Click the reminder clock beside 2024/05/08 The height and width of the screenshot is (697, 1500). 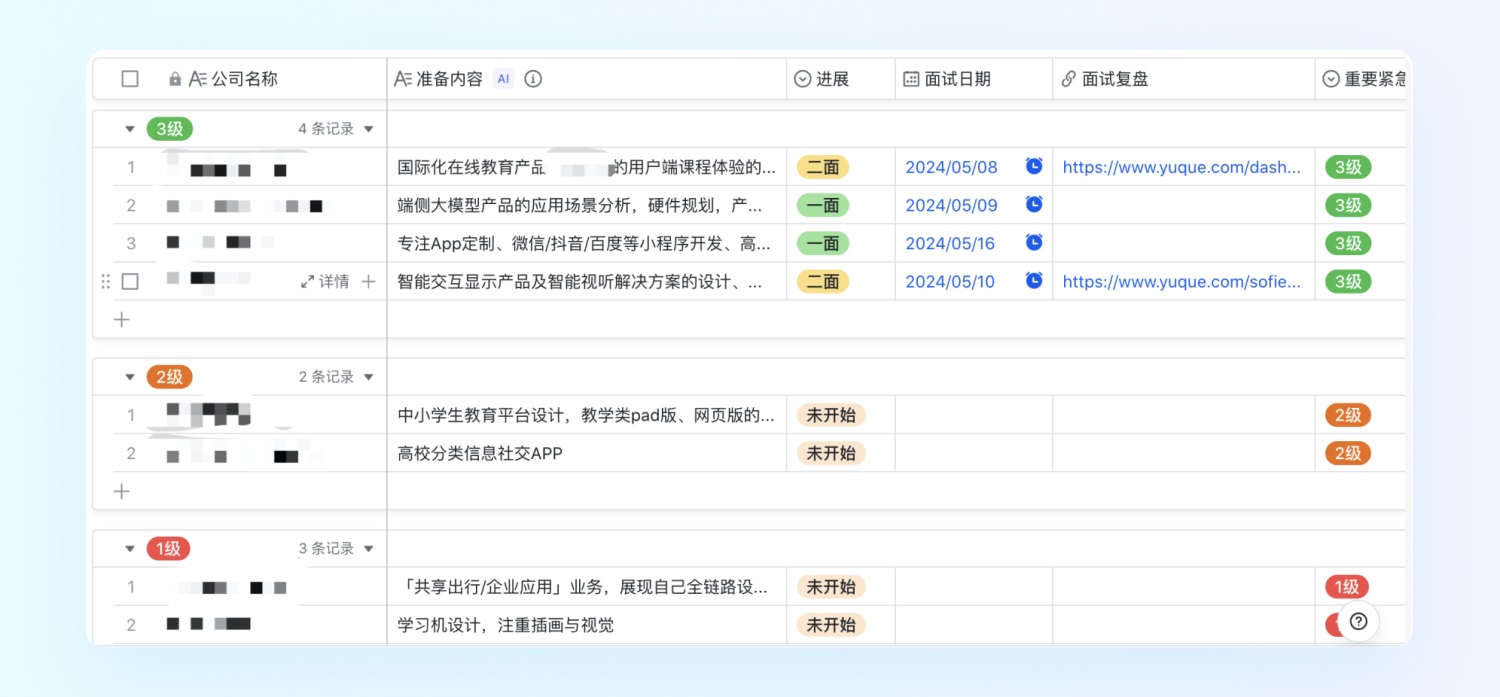(1034, 167)
